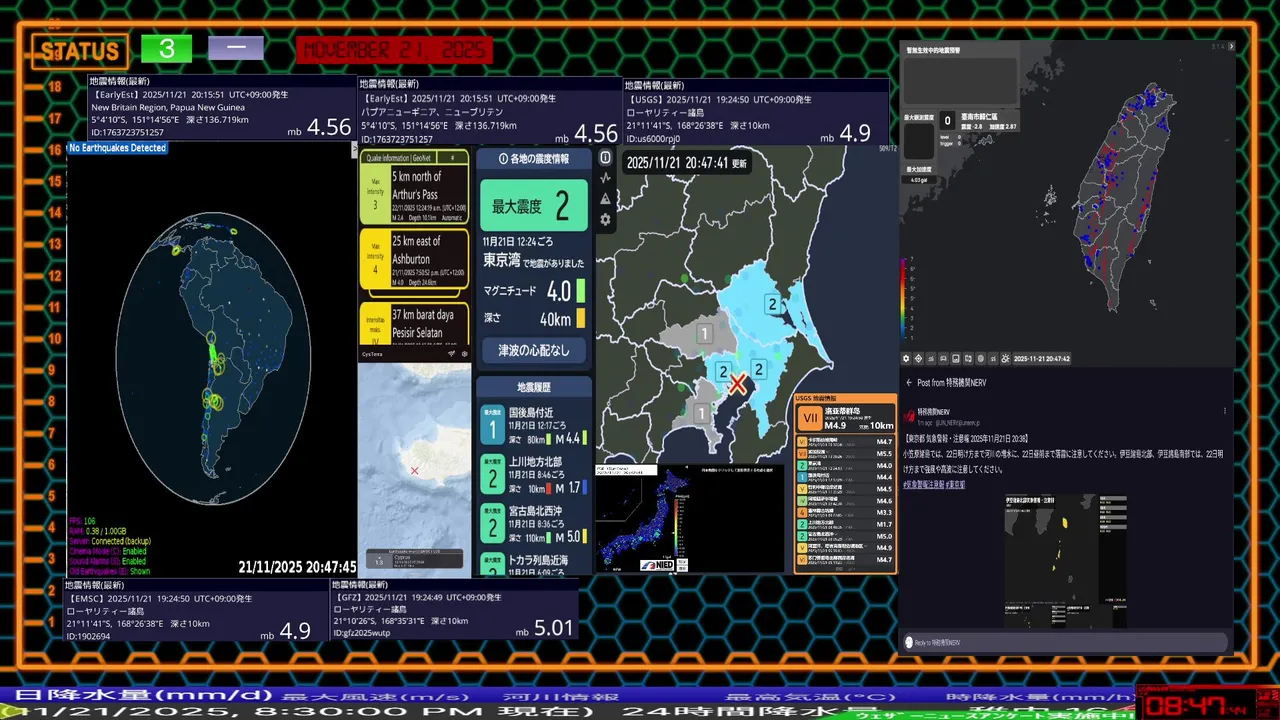
Task: Click the New Britain Region, Papua New Guinea info box
Action: click(x=222, y=108)
